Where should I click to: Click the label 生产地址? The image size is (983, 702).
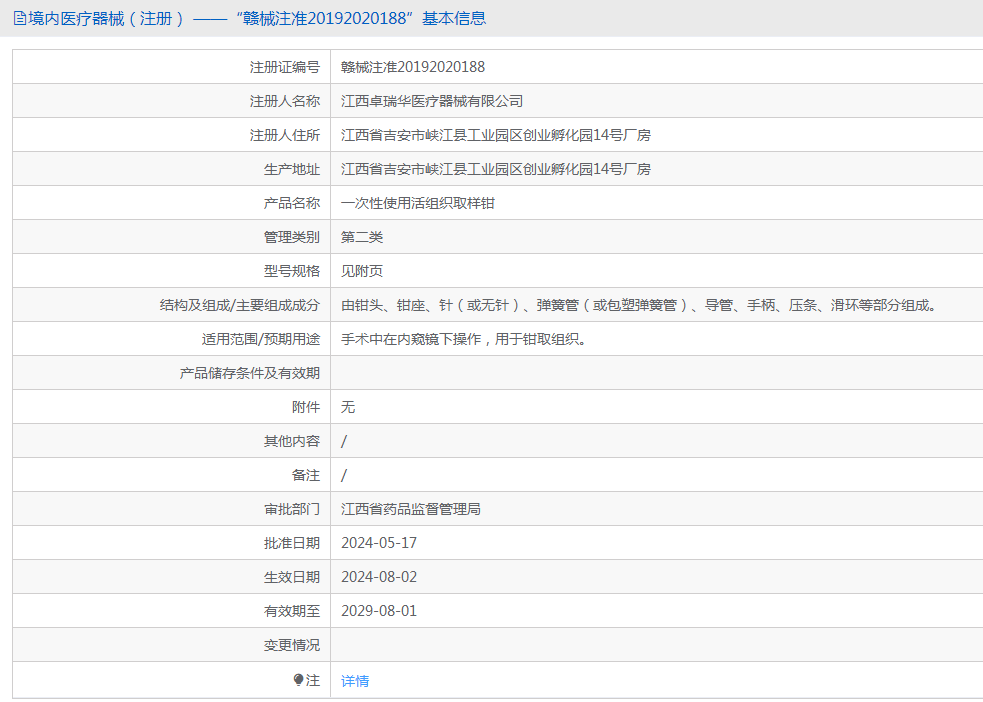click(x=292, y=169)
